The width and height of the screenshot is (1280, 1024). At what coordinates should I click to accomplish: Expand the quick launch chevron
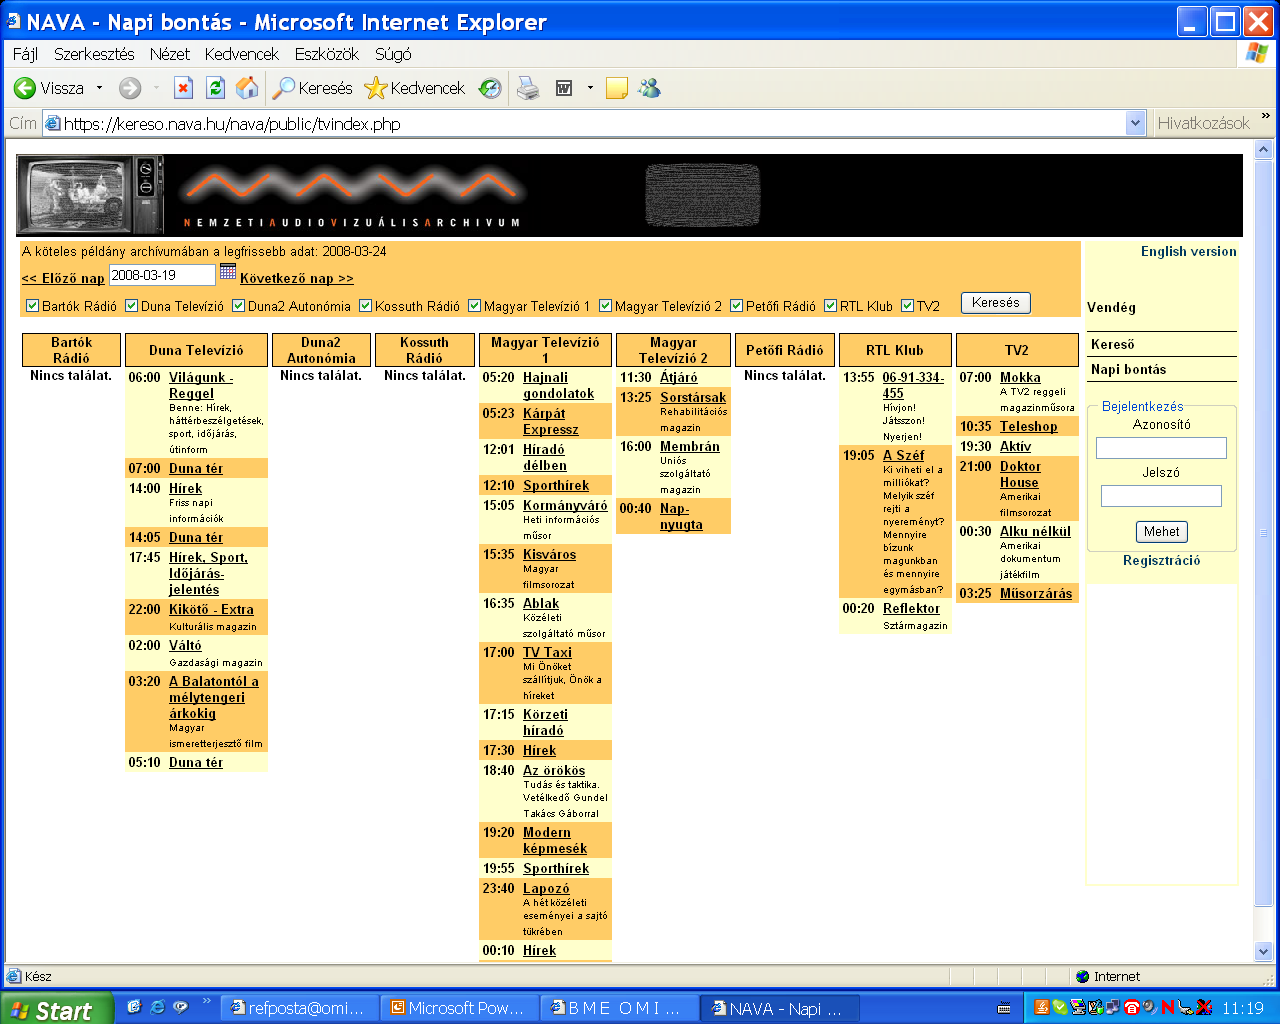tap(207, 1001)
